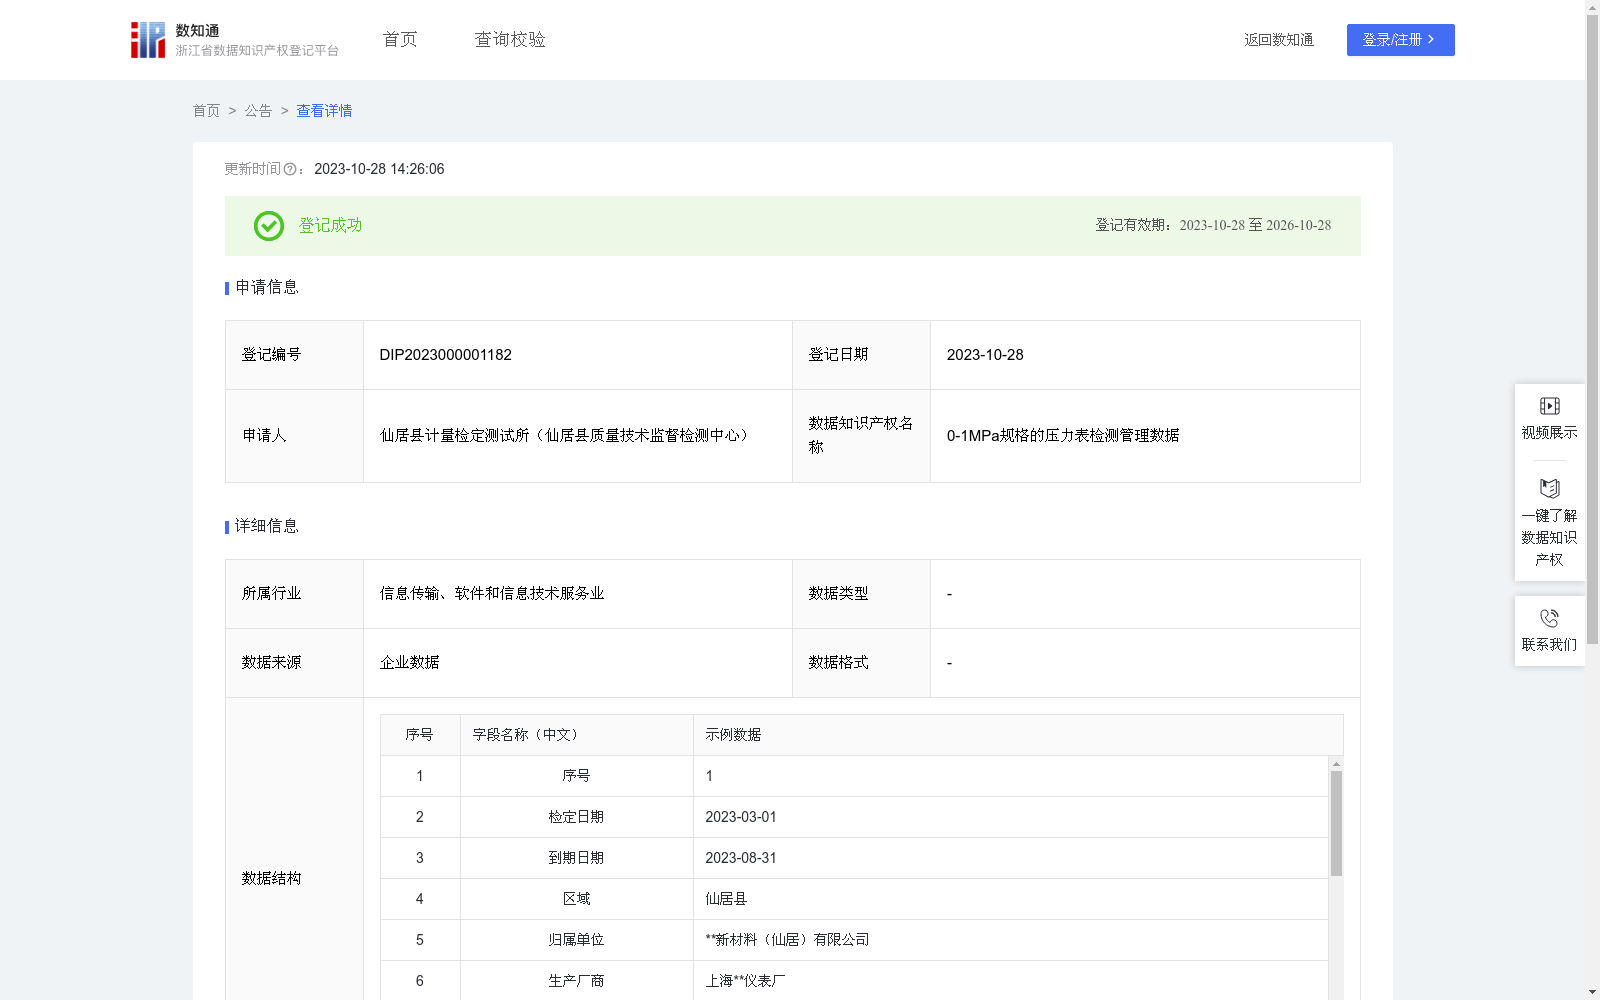The image size is (1600, 1000).
Task: Go to 首页 in the breadcrumb
Action: pyautogui.click(x=206, y=111)
